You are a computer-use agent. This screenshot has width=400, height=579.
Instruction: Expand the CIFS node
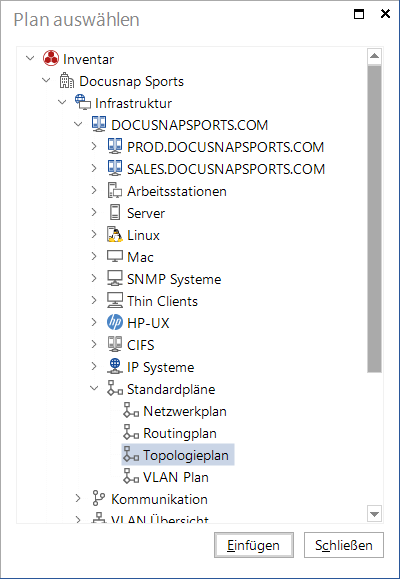[94, 344]
